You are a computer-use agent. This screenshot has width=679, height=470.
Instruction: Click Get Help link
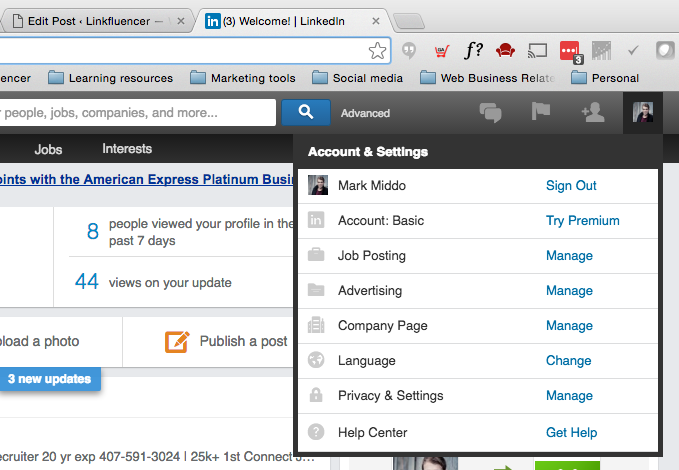click(571, 432)
